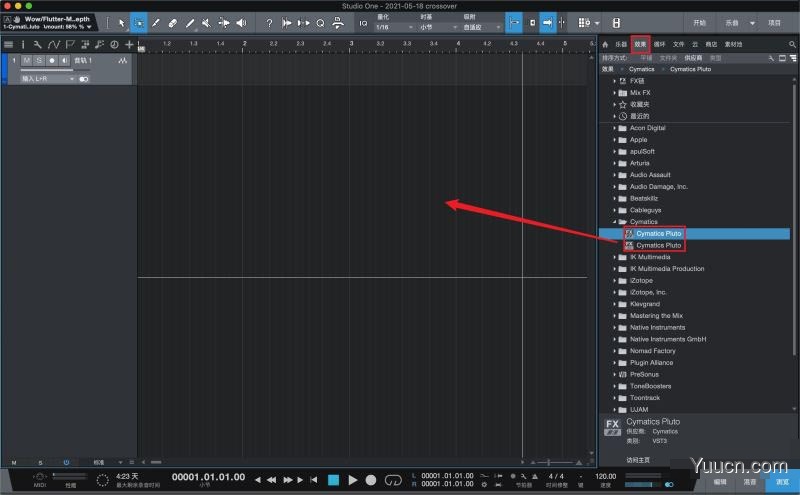Expand the Native Instruments folder

(614, 328)
